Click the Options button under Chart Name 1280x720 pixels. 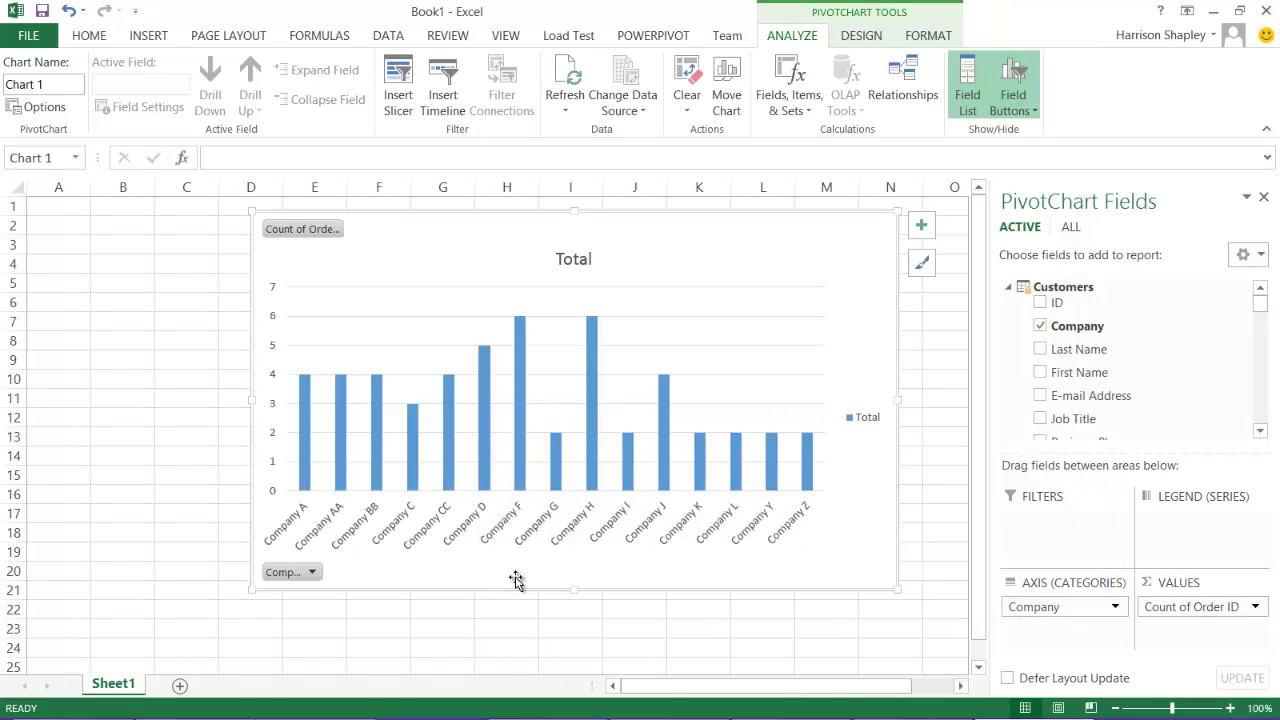(36, 107)
